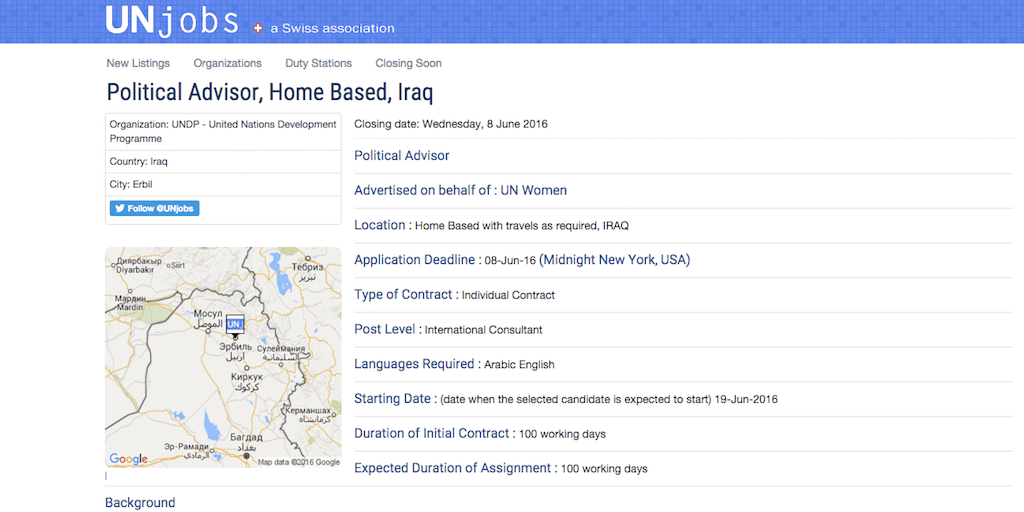Click the UN marker on the map
The image size is (1024, 512).
tap(235, 325)
